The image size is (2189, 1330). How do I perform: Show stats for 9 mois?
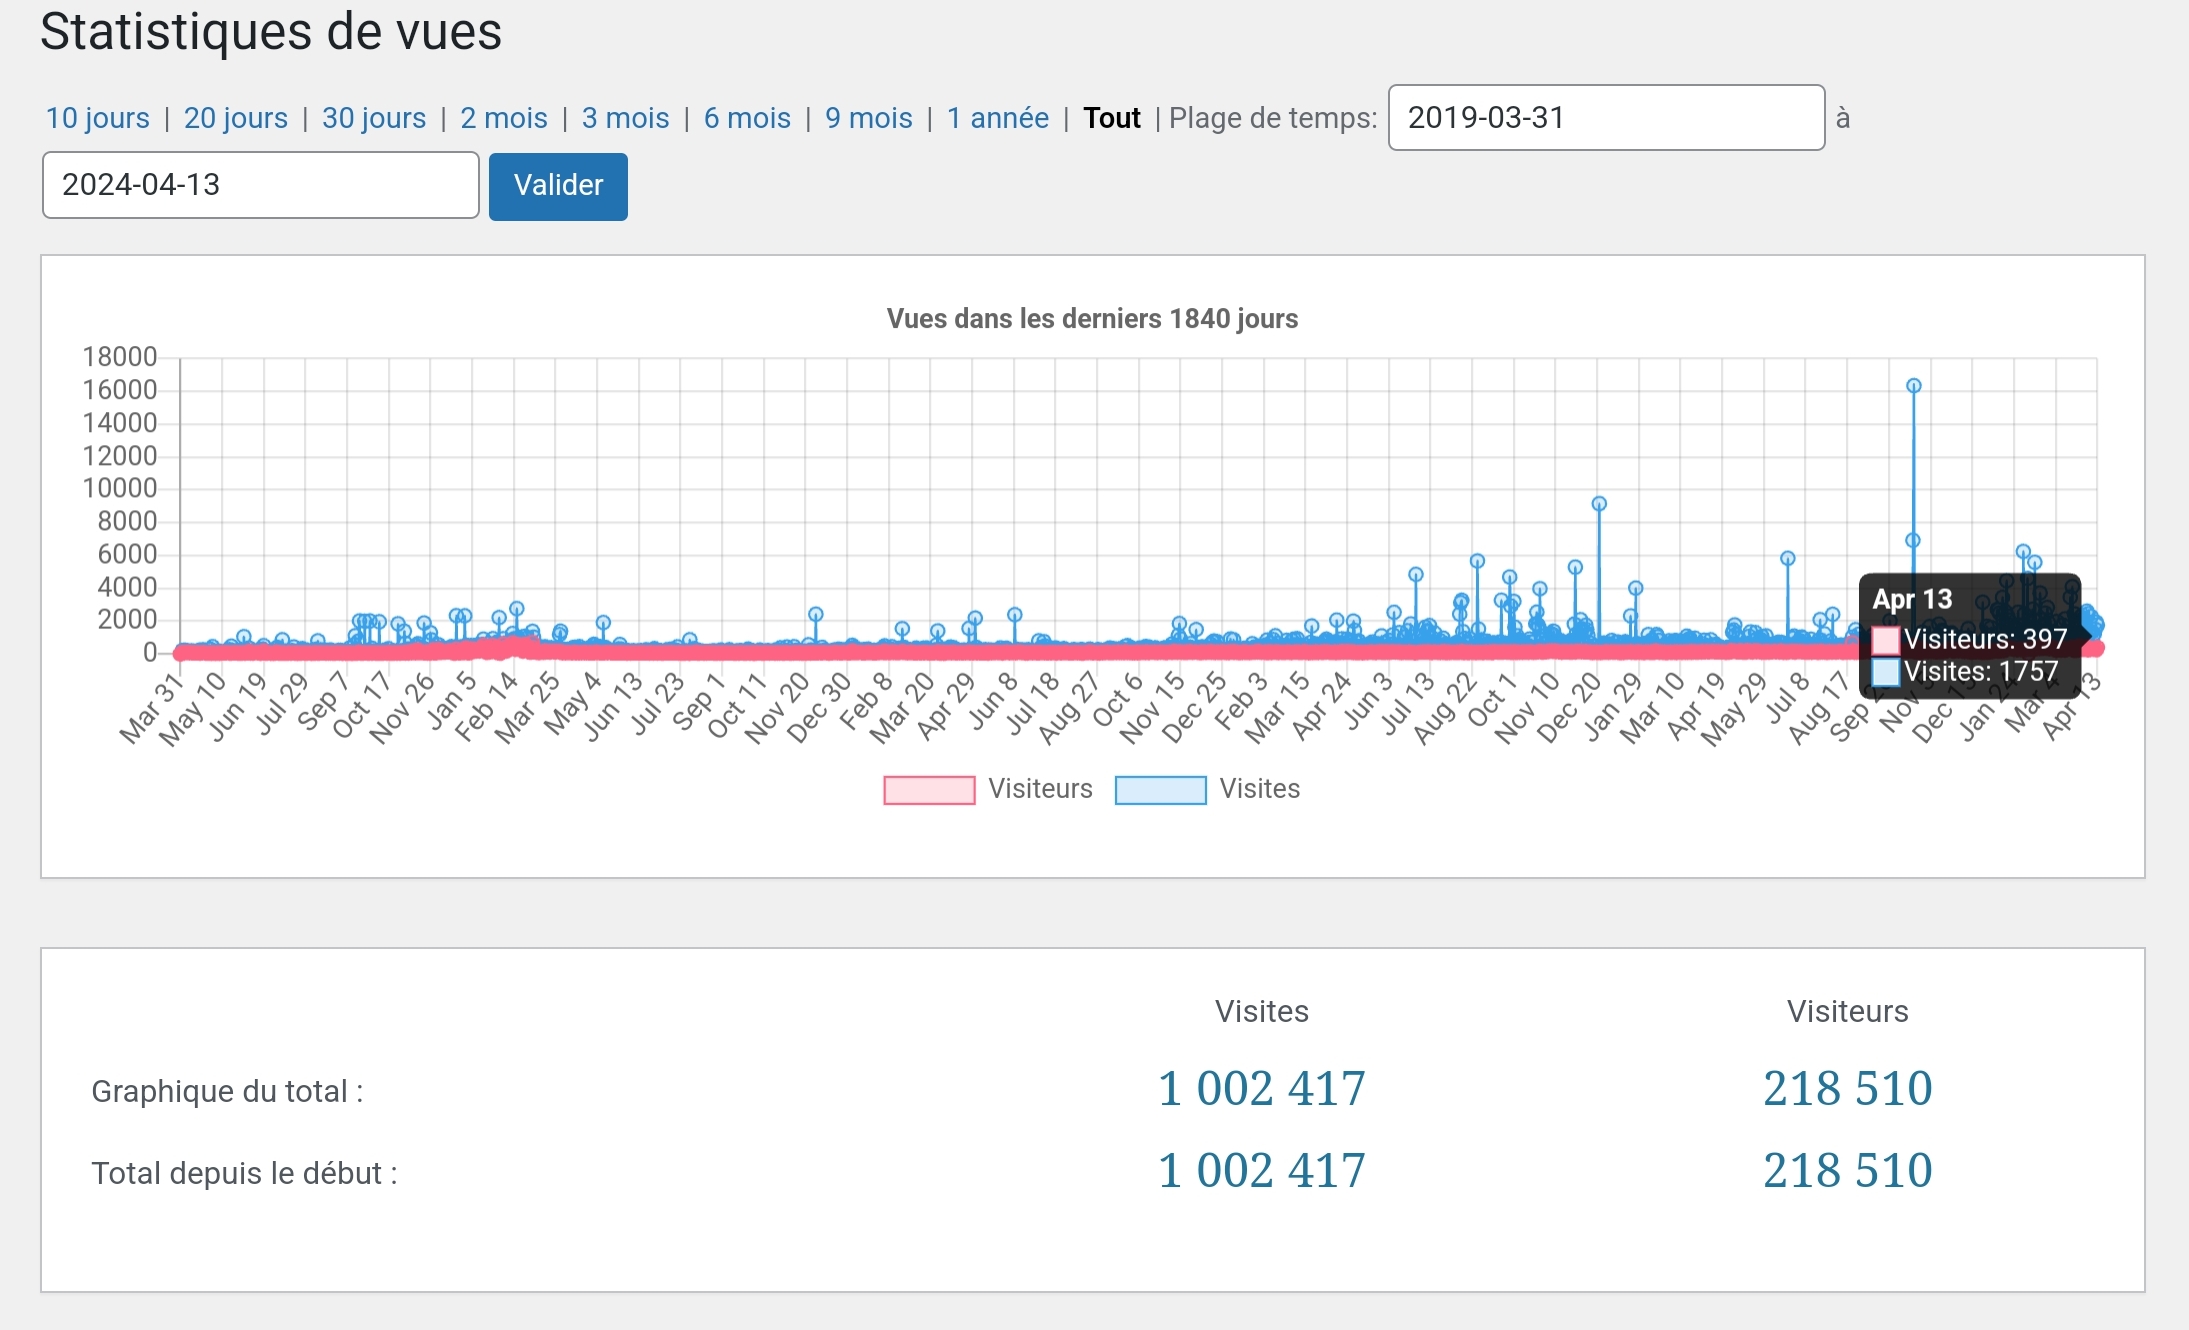click(869, 118)
